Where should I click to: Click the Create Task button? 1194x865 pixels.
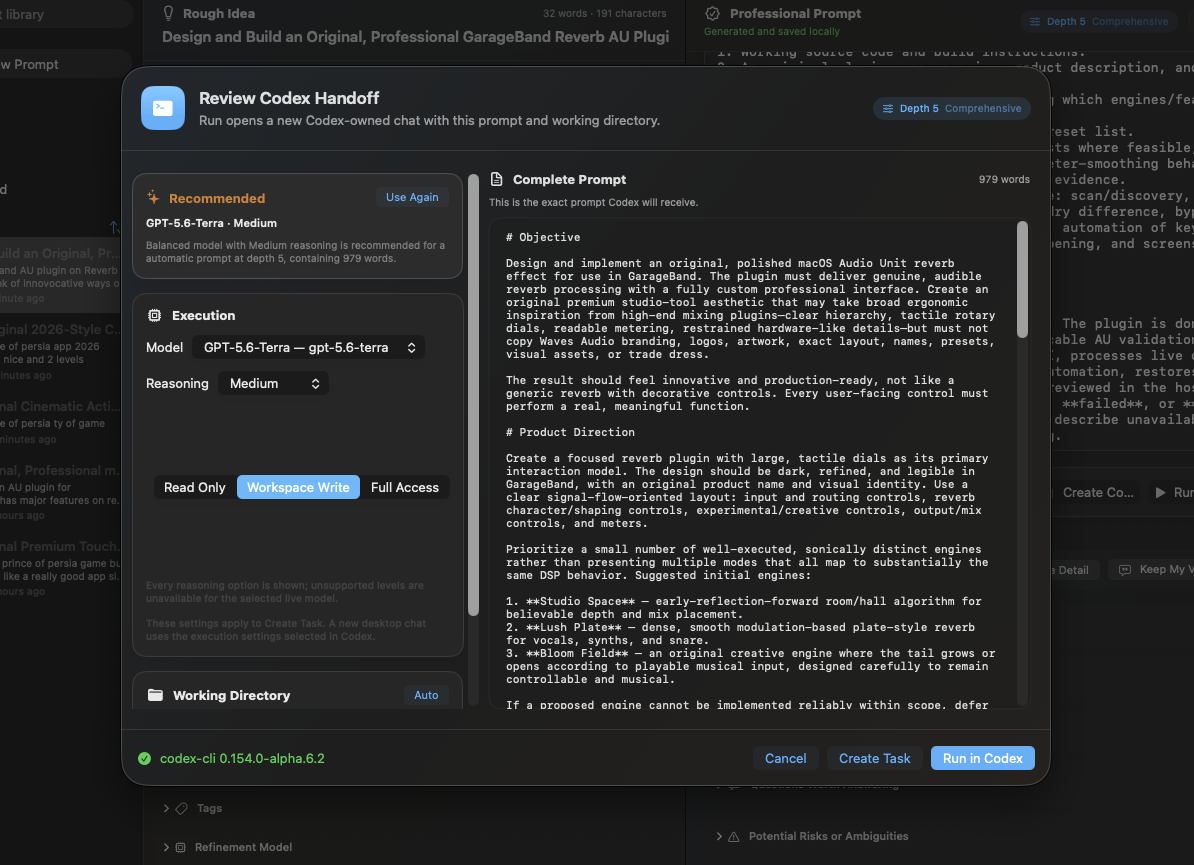[x=874, y=758]
